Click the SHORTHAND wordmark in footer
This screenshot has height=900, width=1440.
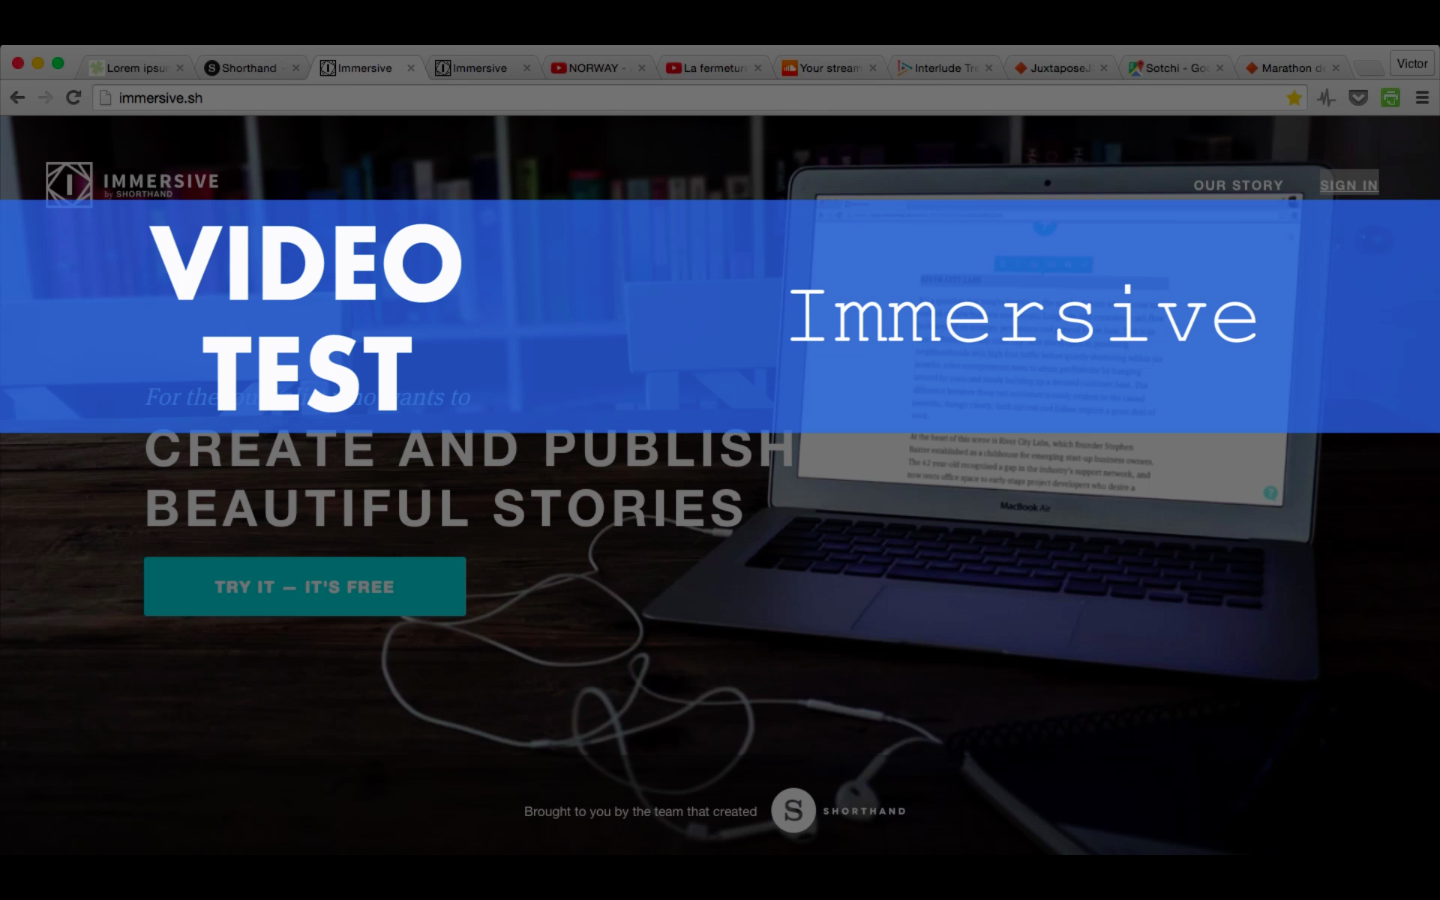coord(864,811)
